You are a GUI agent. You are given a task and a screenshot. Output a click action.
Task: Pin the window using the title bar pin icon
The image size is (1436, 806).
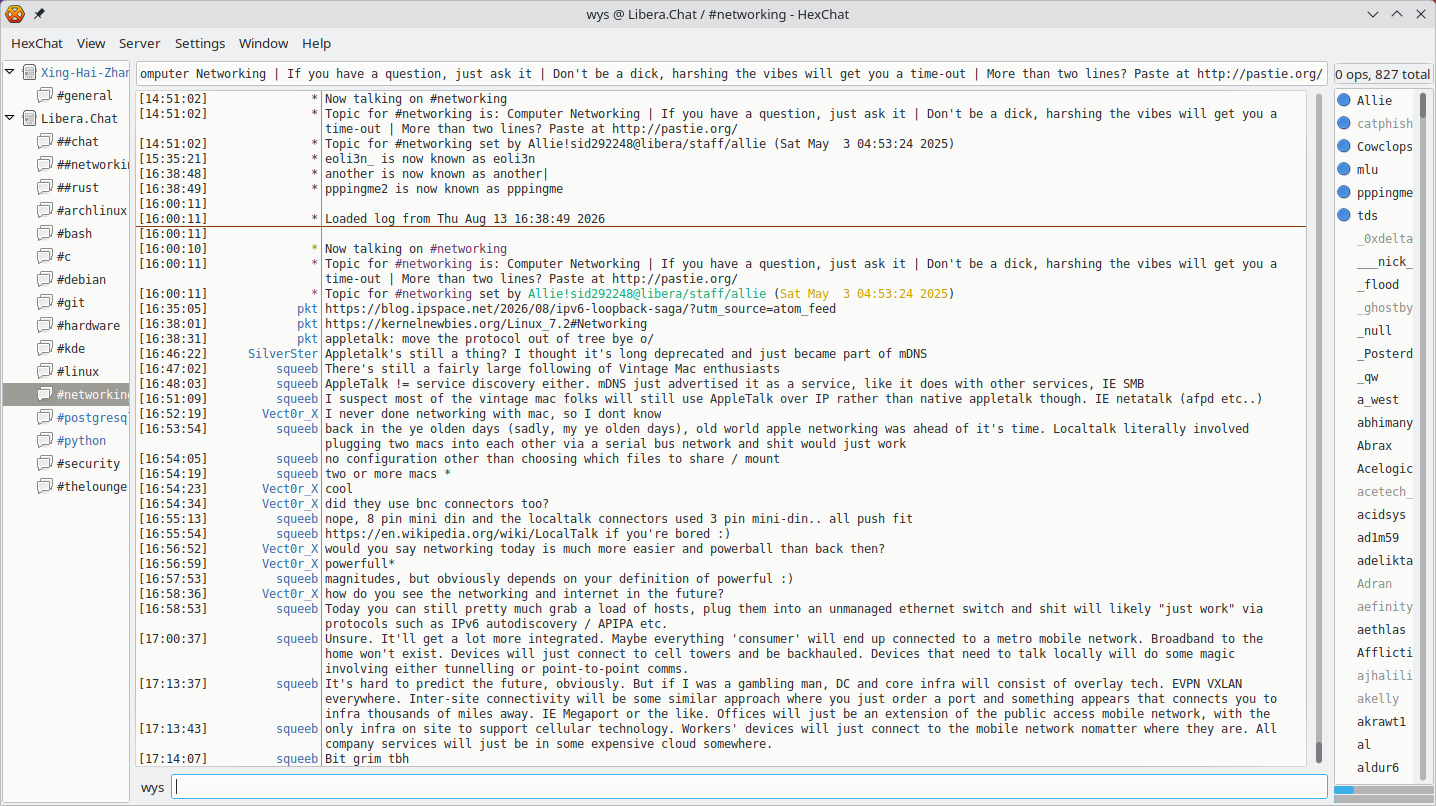pos(39,14)
